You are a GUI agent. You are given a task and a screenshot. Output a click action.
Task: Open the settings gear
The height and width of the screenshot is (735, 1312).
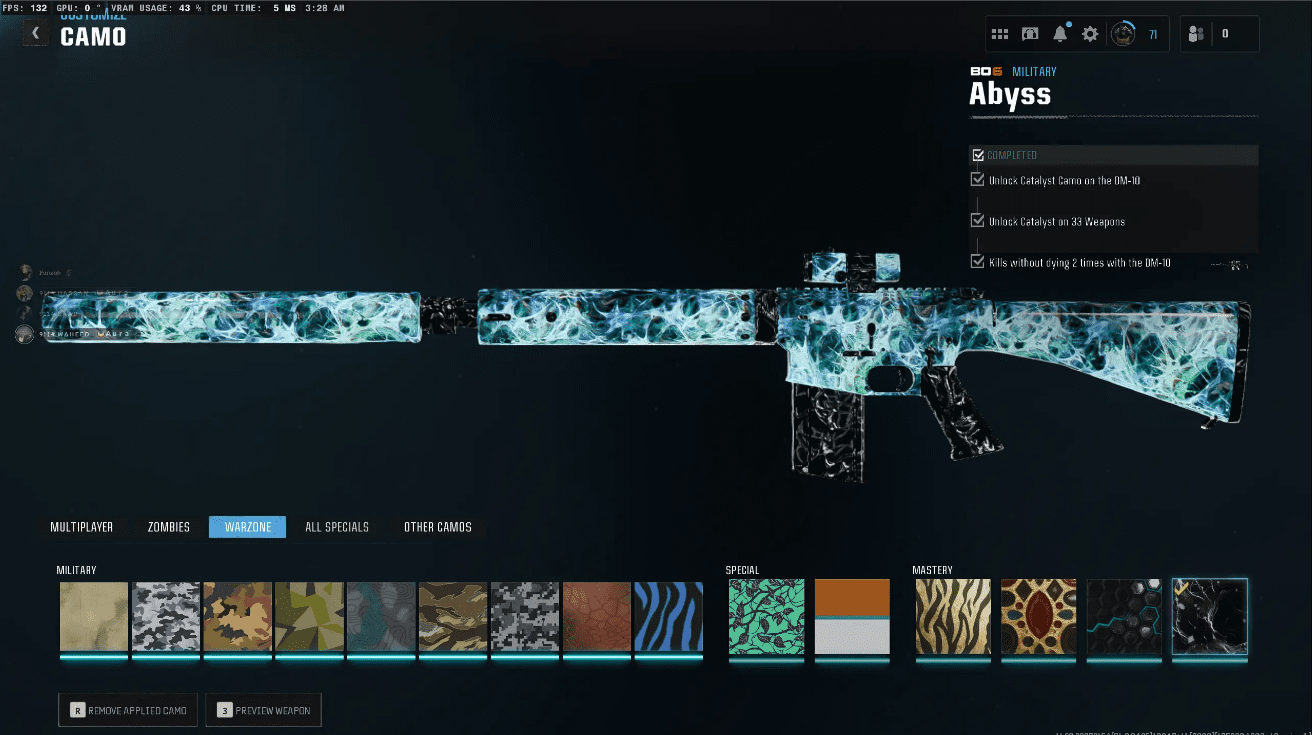1092,33
